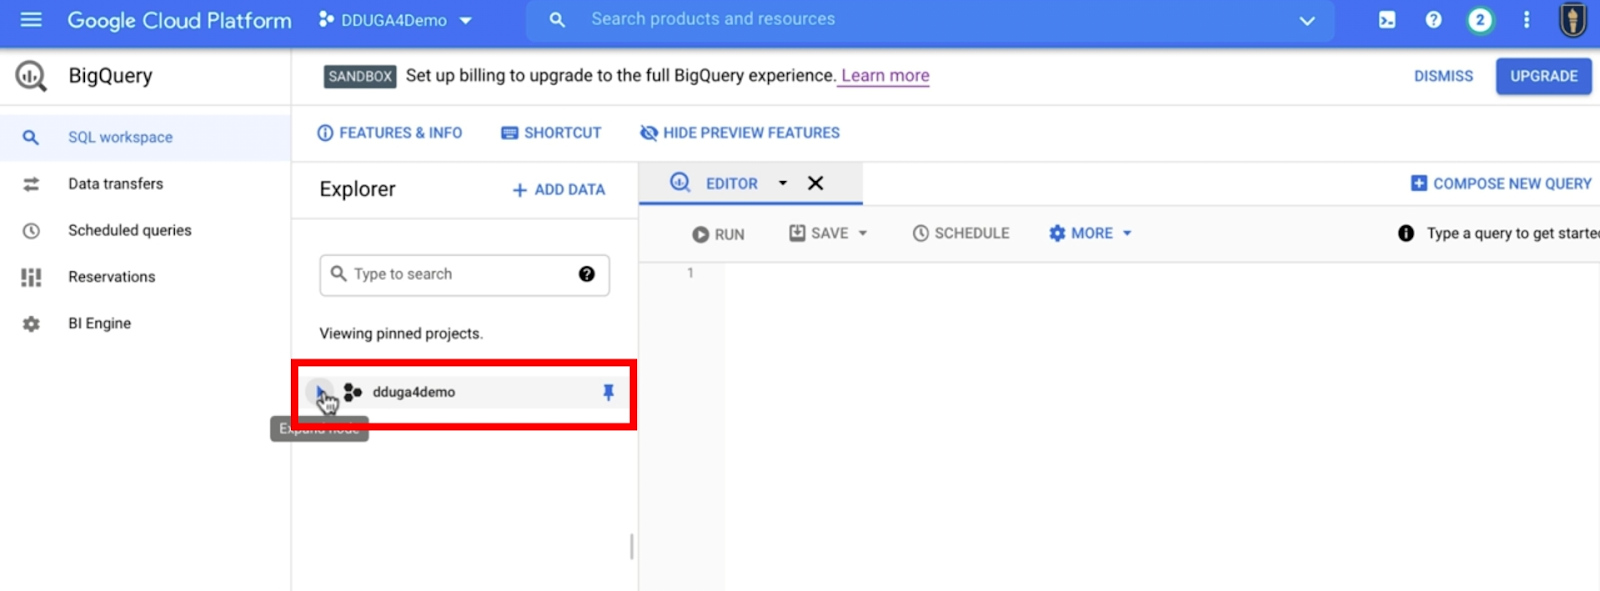Click the Reservations grid icon
Screen dimensions: 1600x591
pos(31,277)
